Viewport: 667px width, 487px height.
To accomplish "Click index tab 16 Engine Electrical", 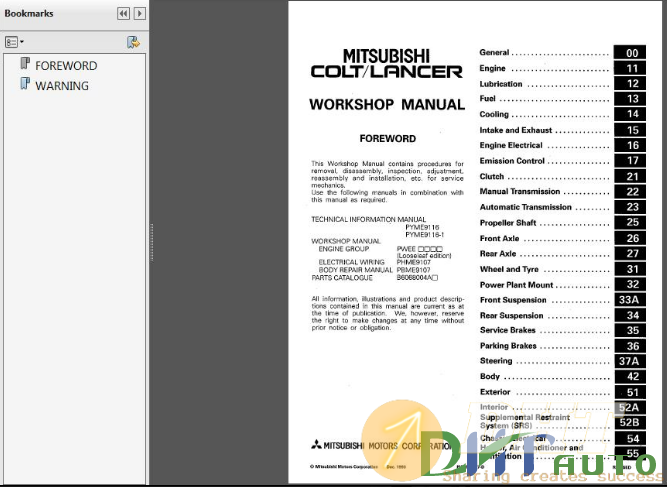I will pos(630,145).
